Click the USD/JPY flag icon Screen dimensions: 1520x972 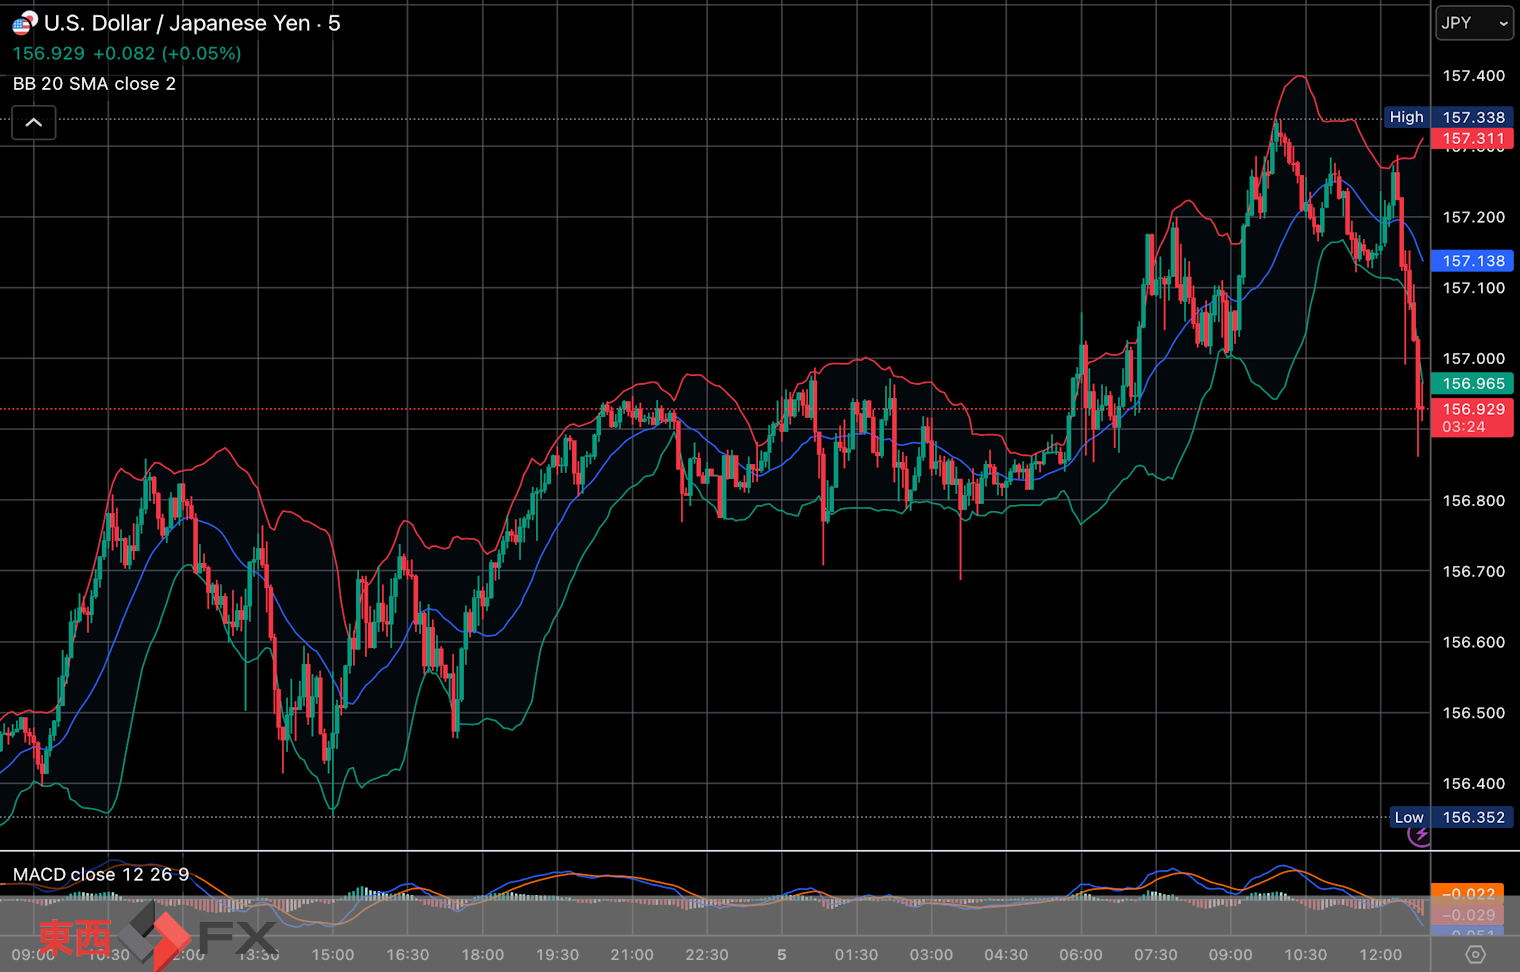(25, 23)
